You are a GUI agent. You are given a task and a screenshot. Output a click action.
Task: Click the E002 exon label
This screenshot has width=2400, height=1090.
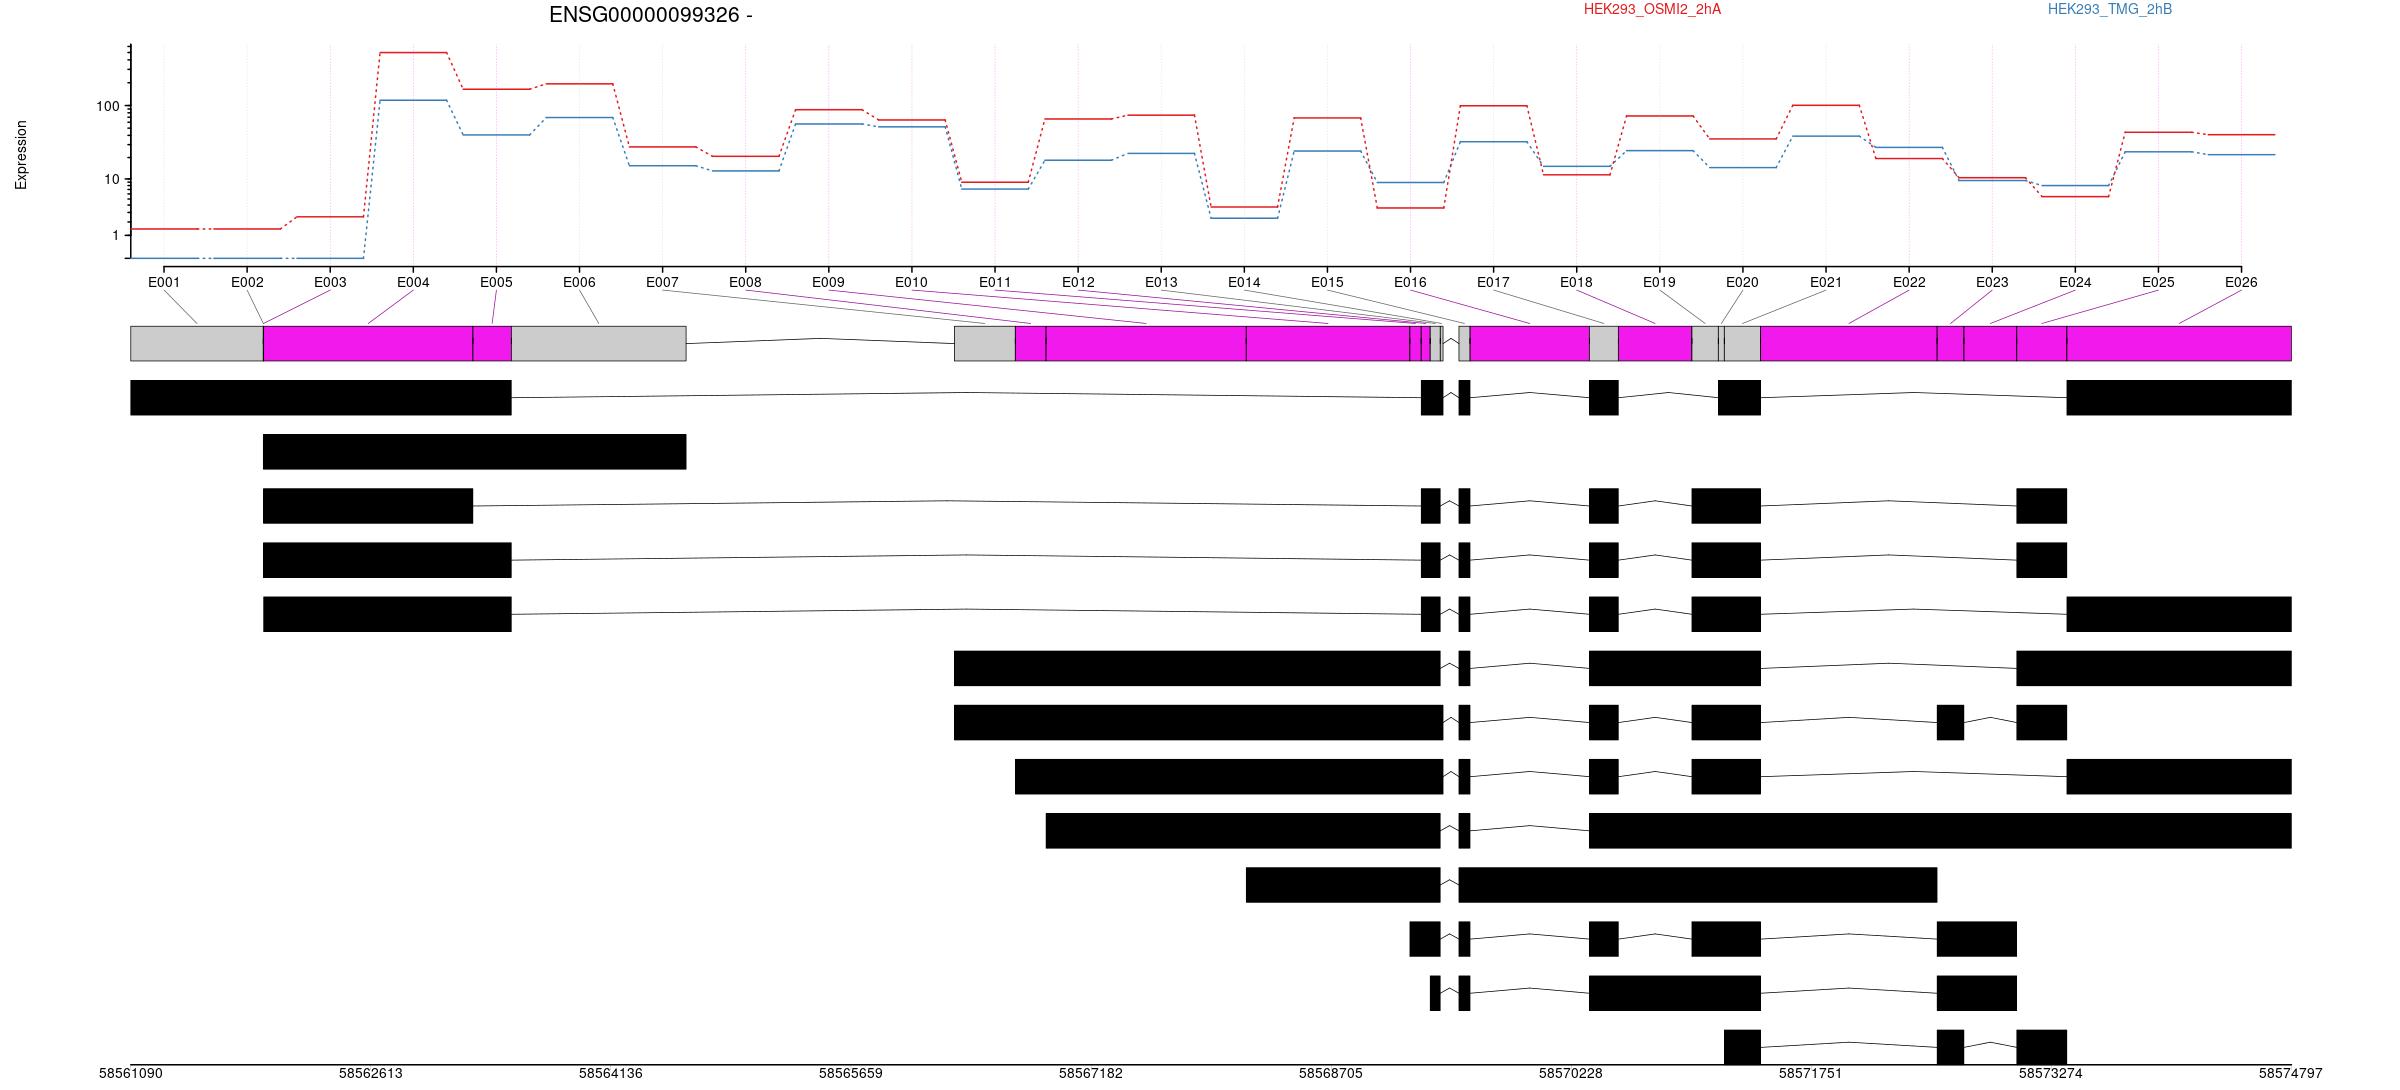[x=247, y=282]
